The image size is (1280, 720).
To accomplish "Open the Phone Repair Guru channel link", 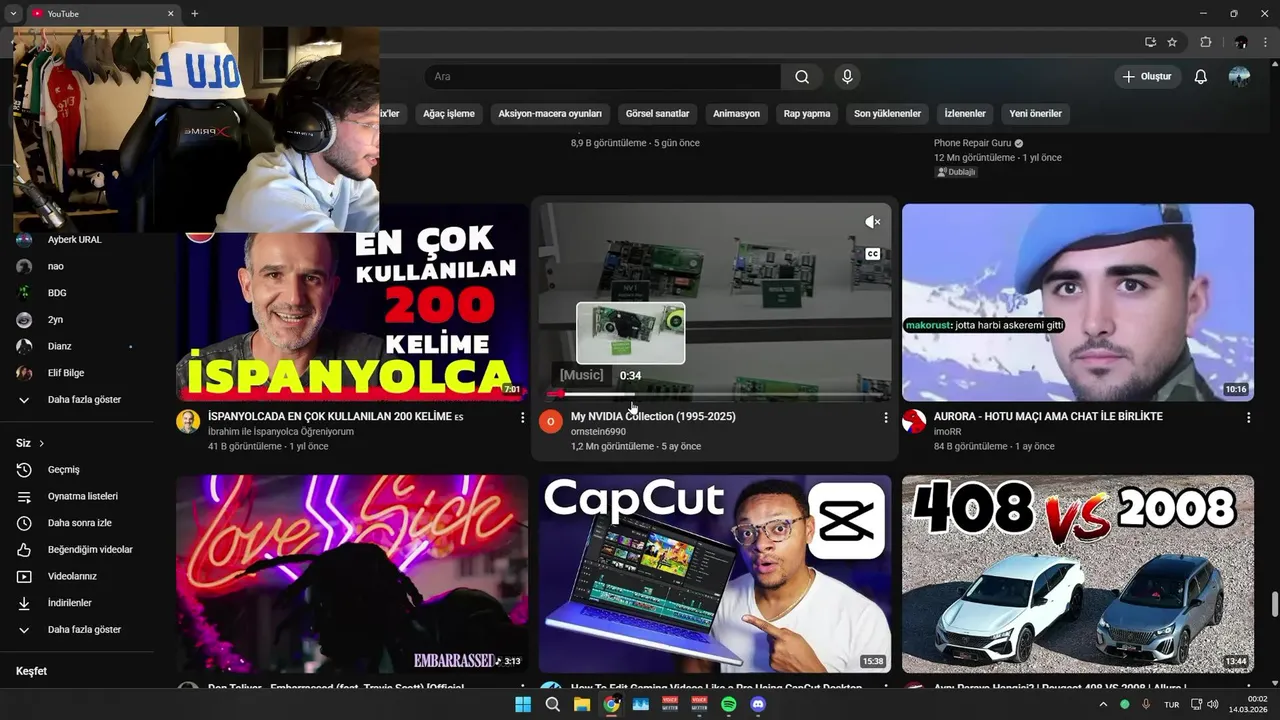I will click(973, 143).
